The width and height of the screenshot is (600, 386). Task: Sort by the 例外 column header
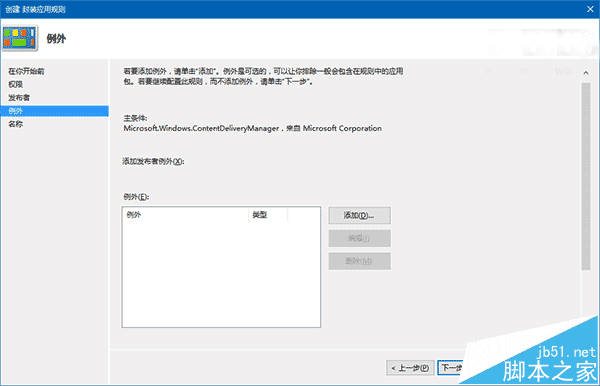click(185, 215)
